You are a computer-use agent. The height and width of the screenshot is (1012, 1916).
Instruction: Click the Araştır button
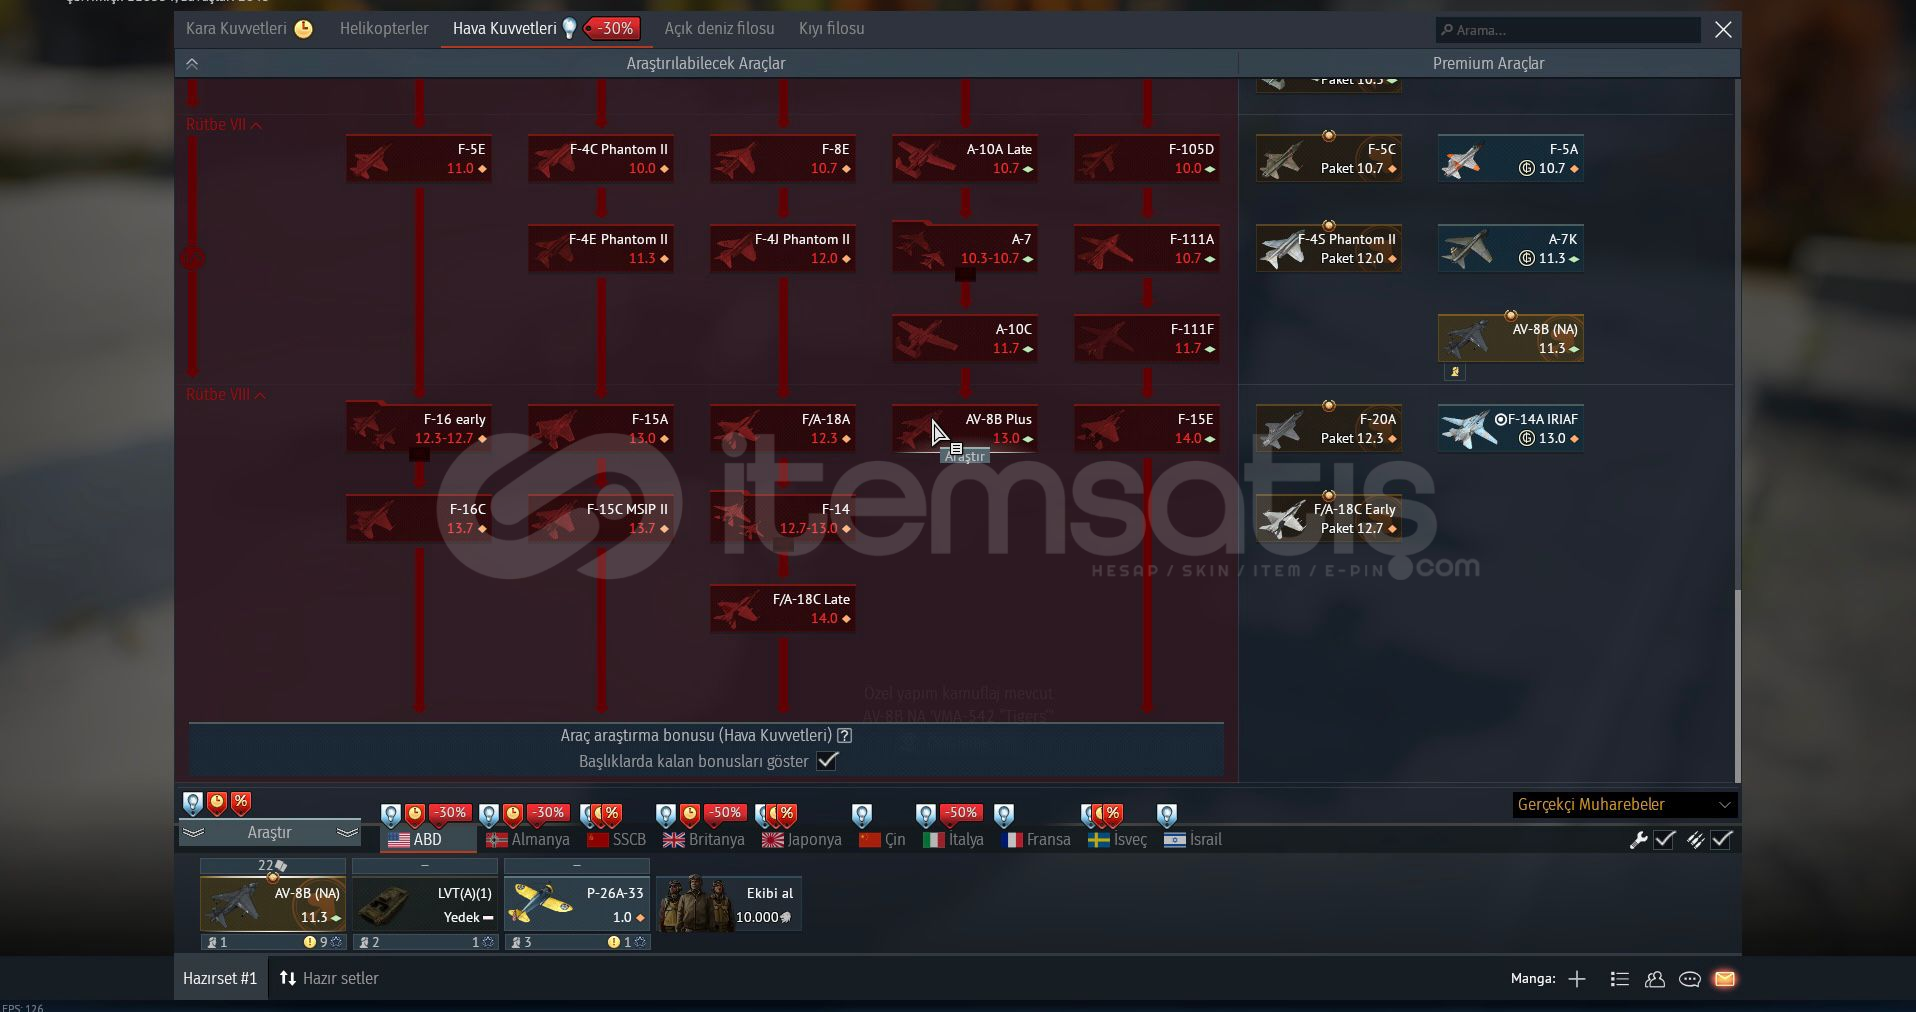tap(270, 833)
